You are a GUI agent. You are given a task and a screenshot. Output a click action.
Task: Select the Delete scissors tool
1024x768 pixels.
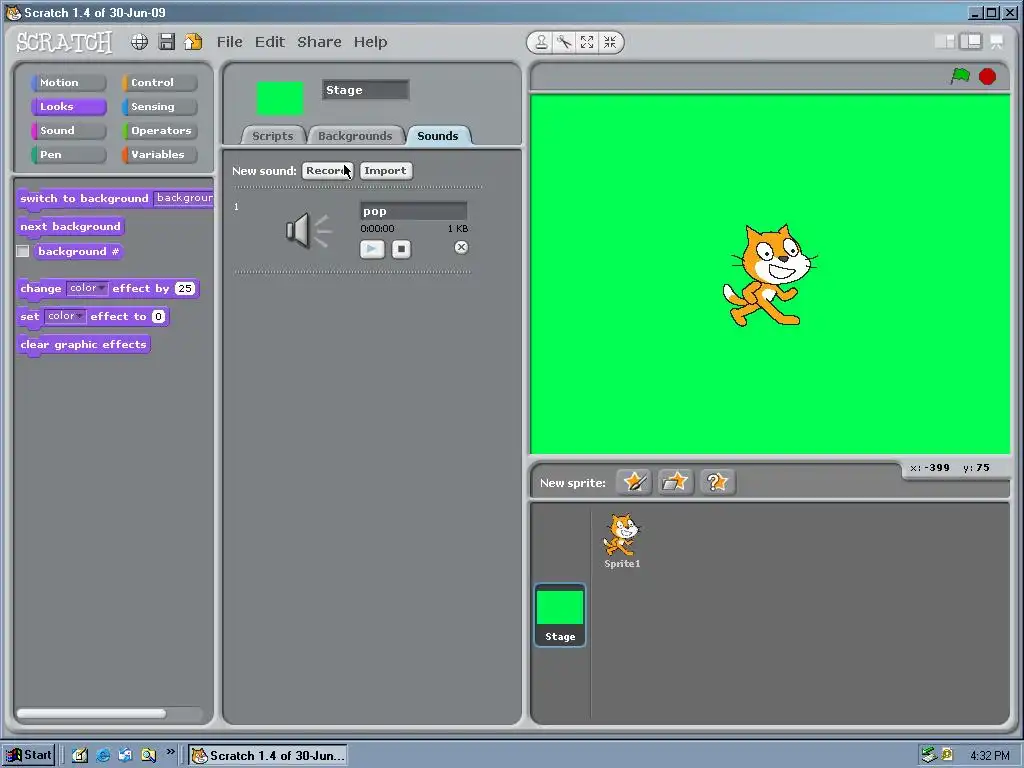564,42
